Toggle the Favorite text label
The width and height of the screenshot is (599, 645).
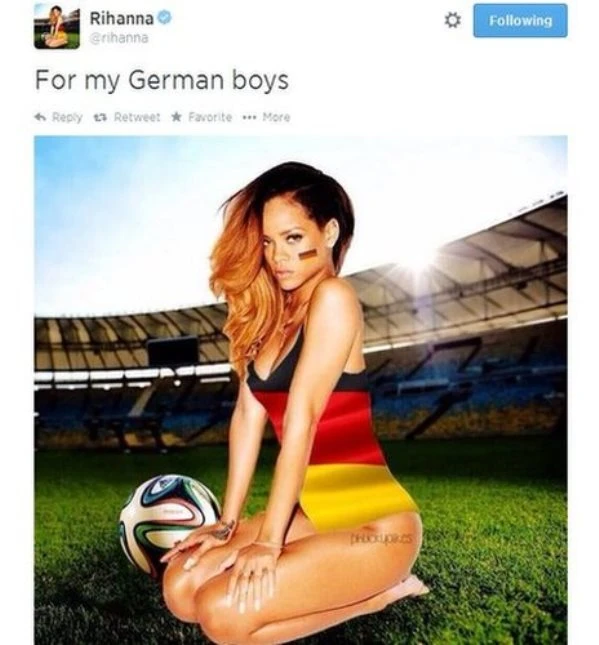coord(210,117)
